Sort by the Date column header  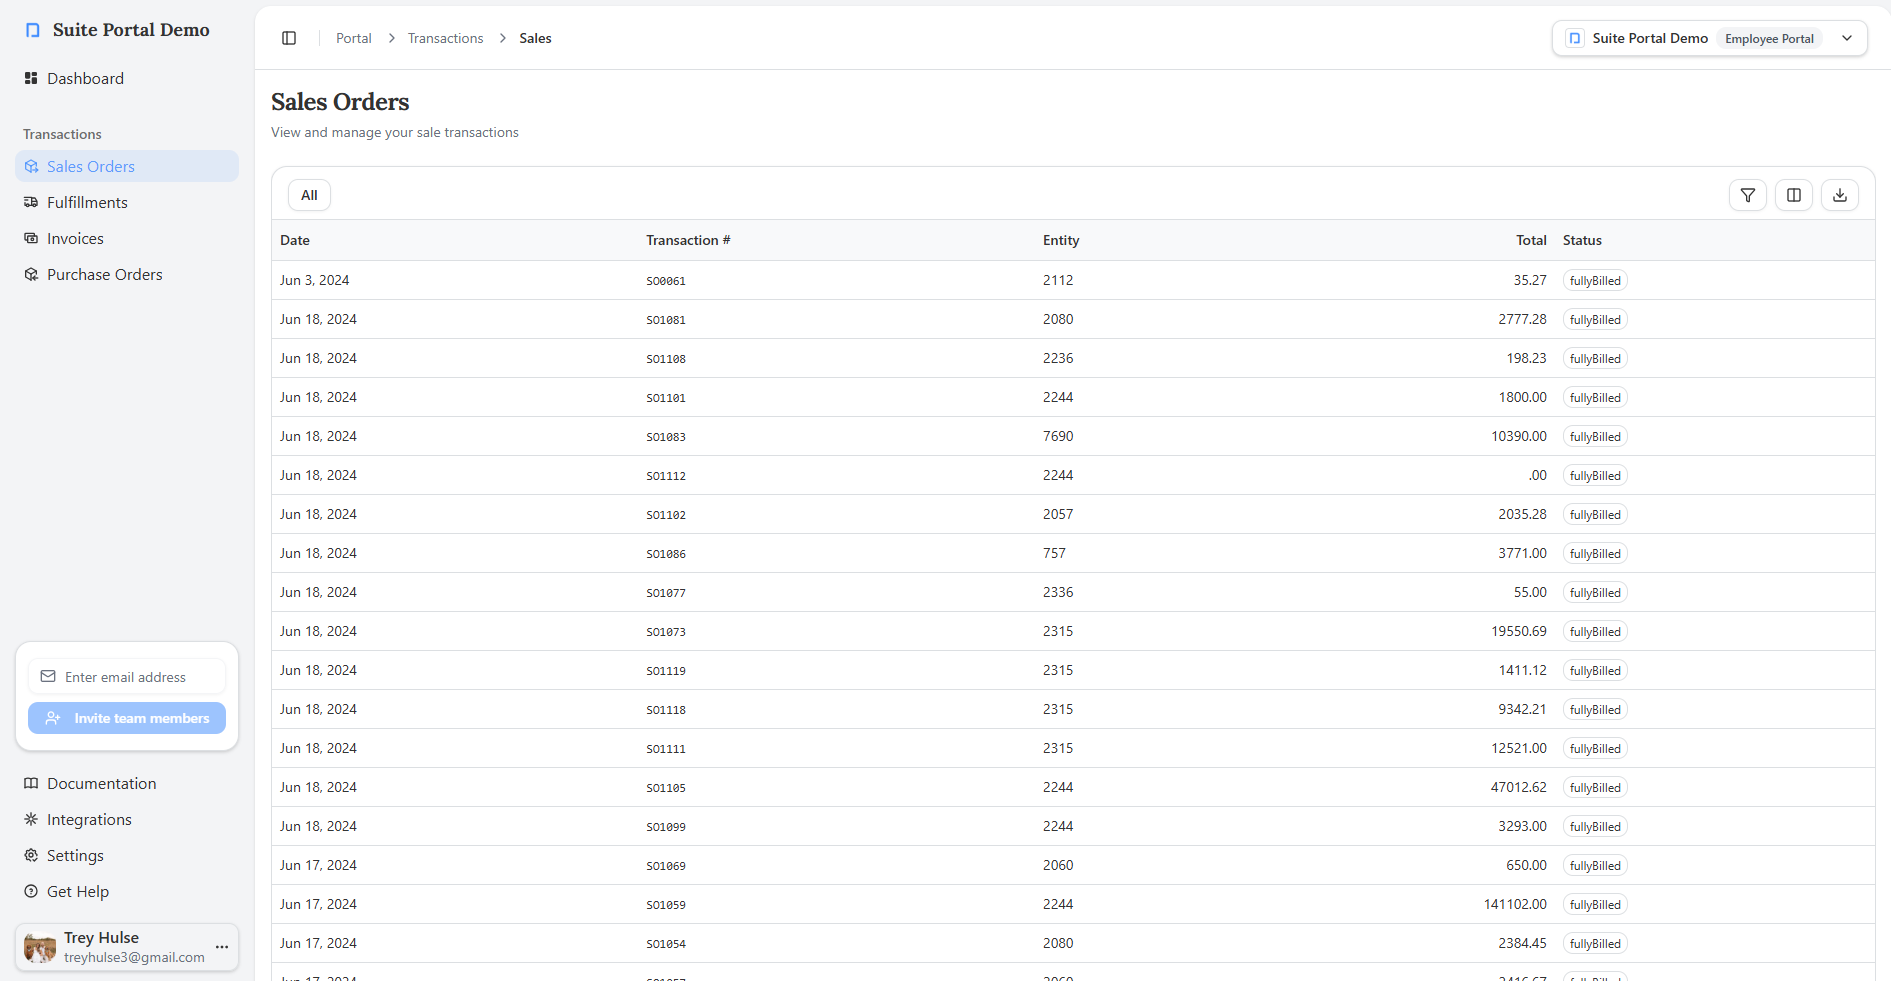(x=295, y=240)
